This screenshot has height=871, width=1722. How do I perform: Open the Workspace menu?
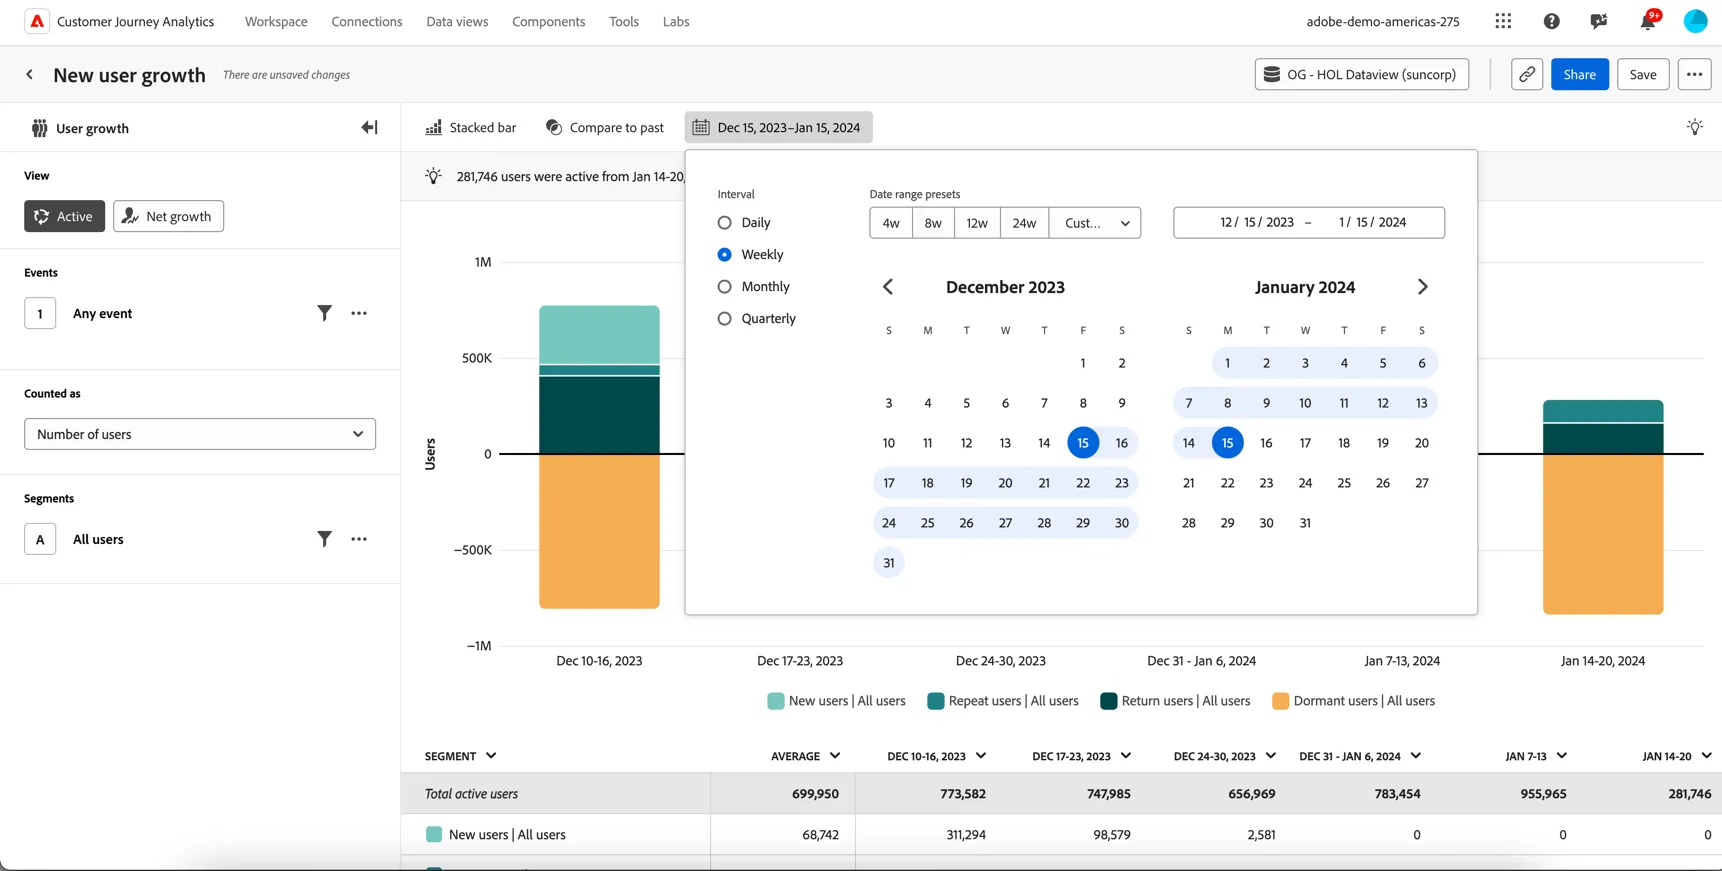pyautogui.click(x=276, y=21)
